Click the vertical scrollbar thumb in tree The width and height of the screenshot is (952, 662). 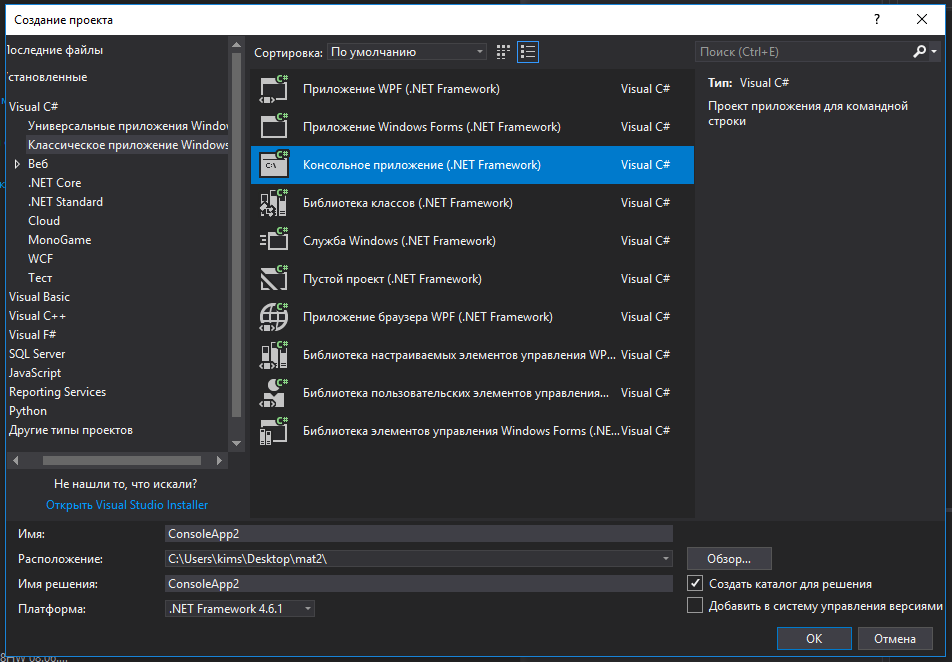(237, 236)
